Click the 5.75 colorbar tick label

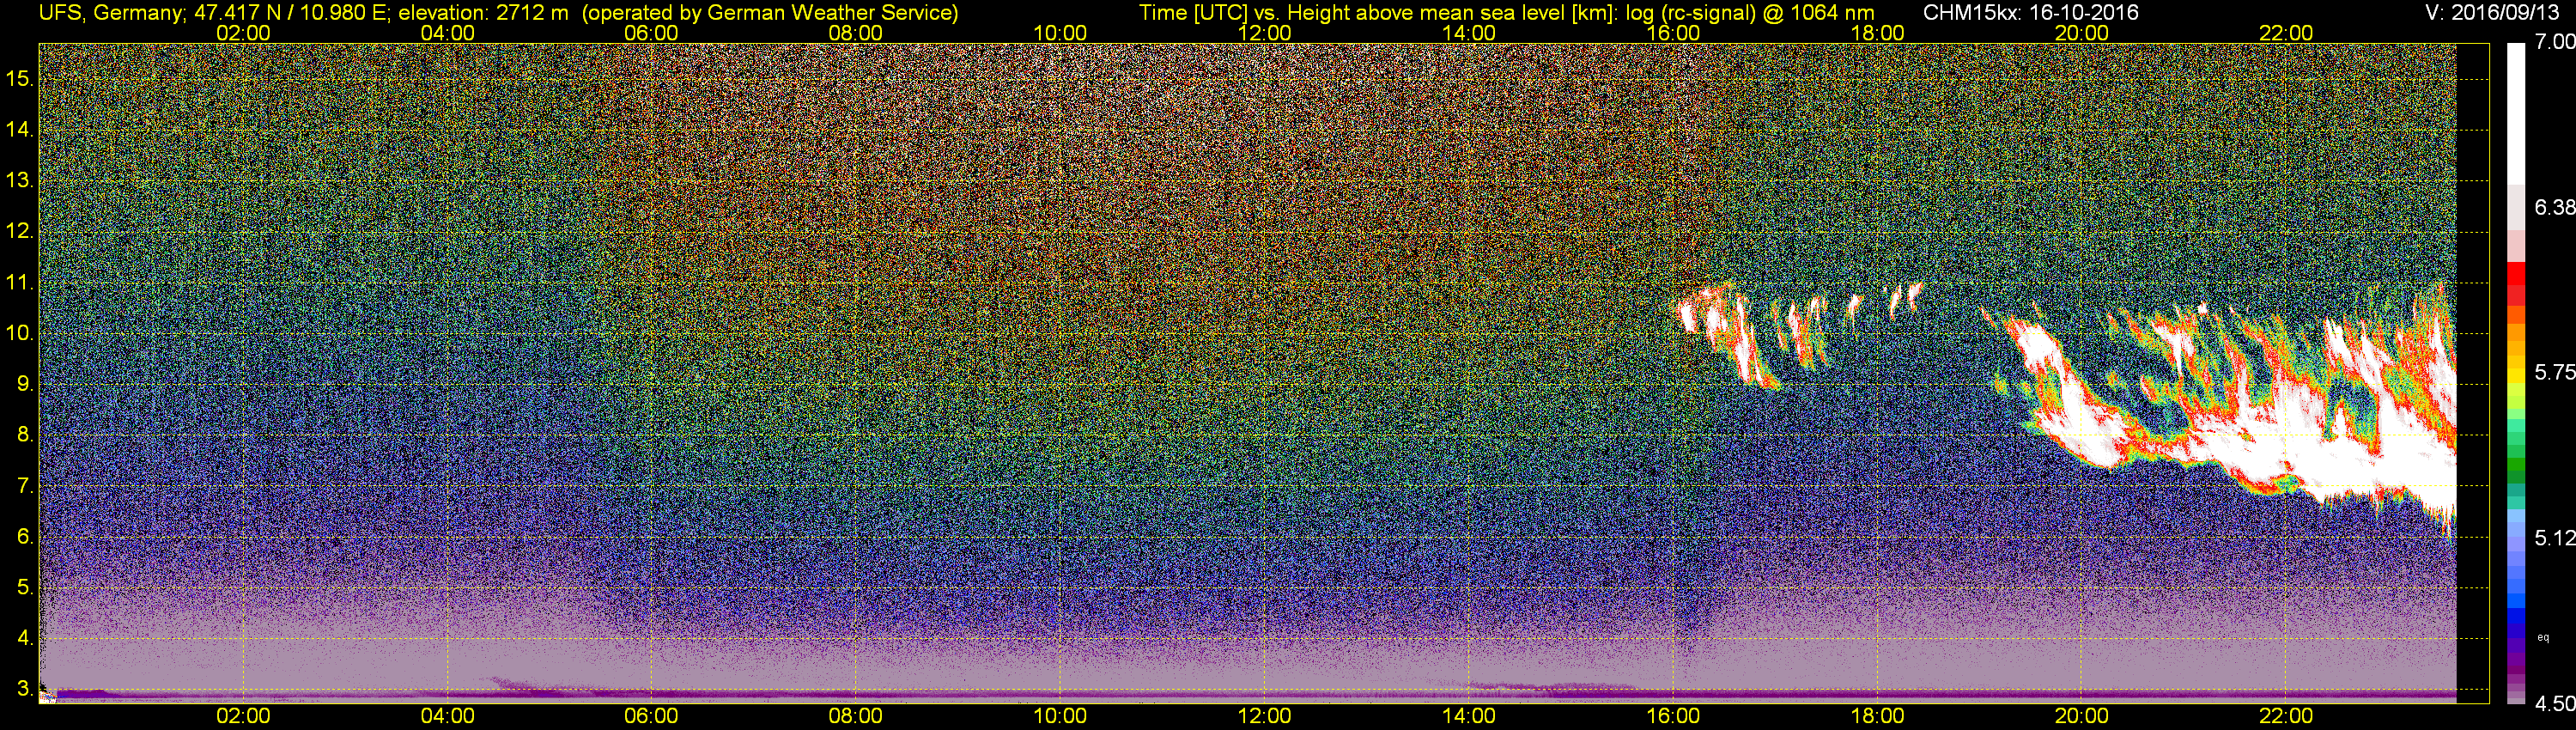point(2555,372)
